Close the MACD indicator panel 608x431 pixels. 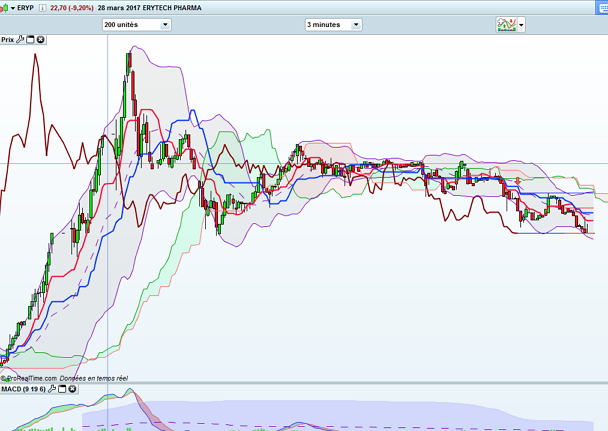[x=72, y=389]
